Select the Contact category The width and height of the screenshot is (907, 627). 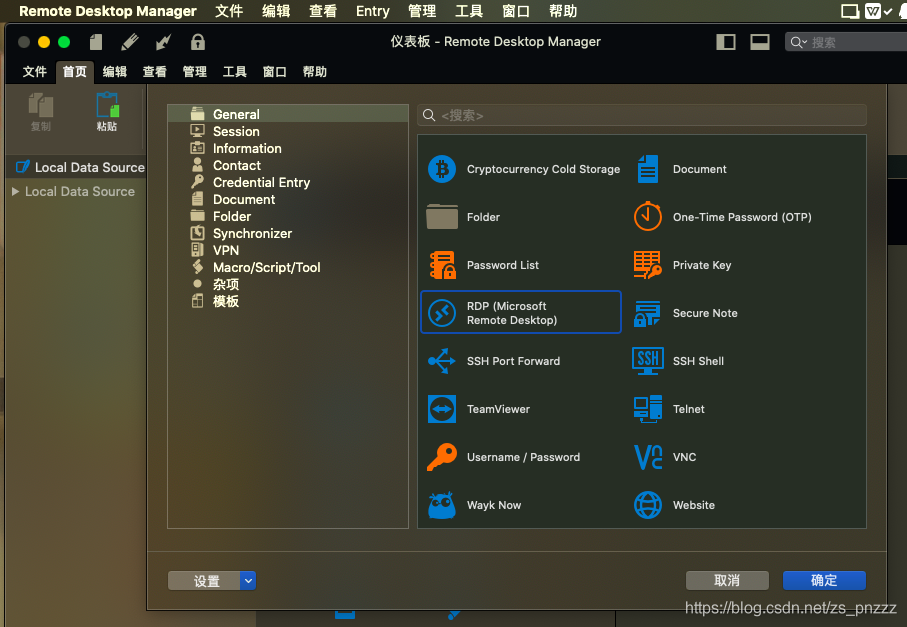tap(288, 165)
